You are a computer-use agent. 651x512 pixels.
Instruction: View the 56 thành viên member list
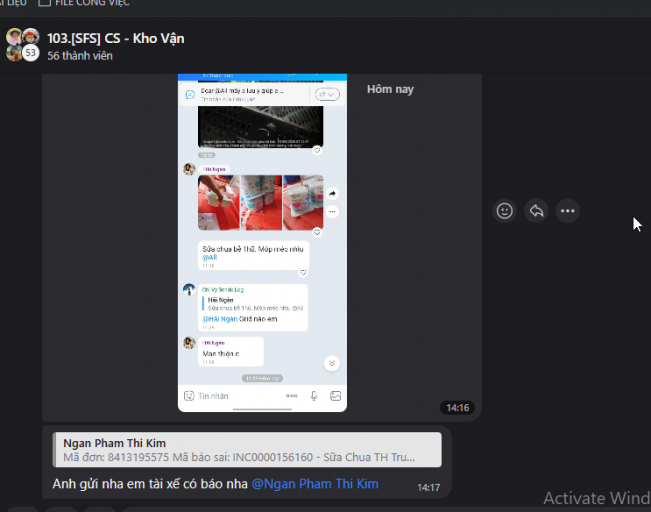pos(80,56)
